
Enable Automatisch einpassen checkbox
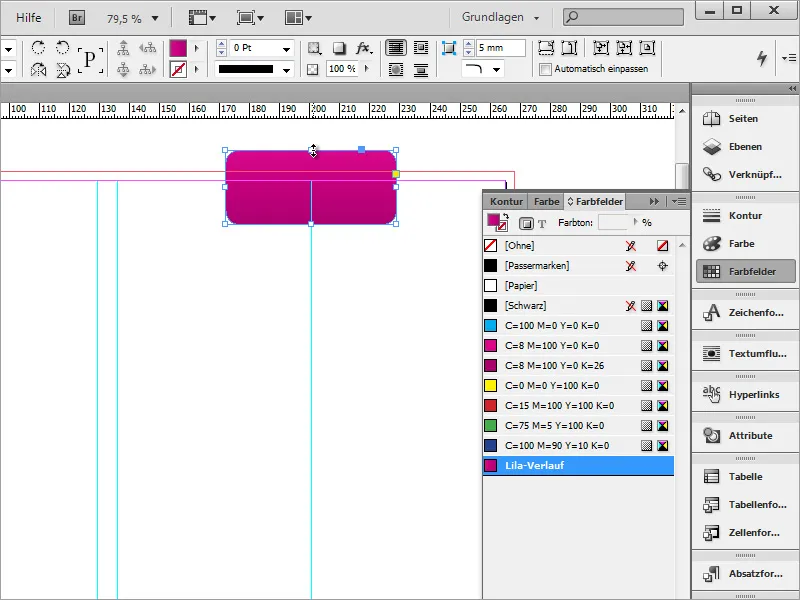pyautogui.click(x=545, y=69)
